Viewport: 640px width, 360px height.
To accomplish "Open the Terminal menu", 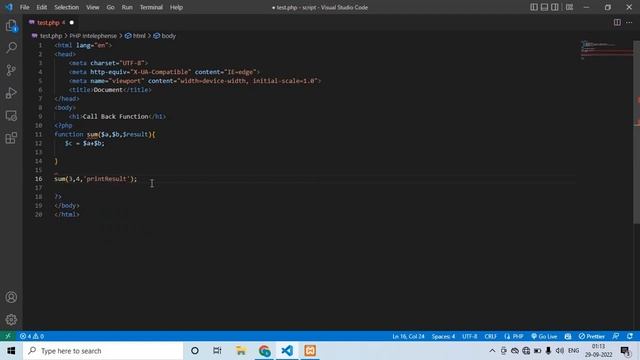I will tap(151, 7).
